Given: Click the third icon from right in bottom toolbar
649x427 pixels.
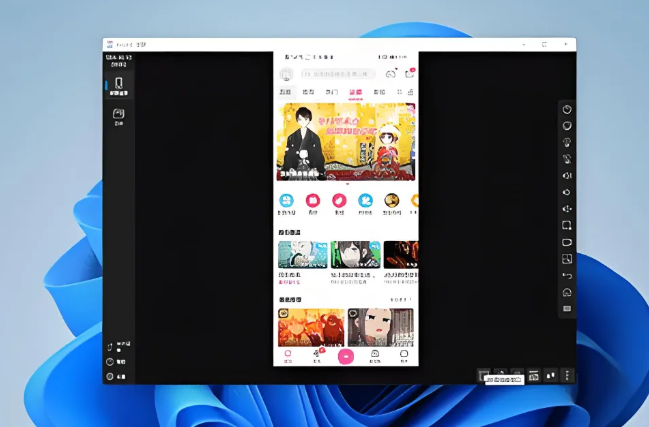Looking at the screenshot, I should 534,375.
